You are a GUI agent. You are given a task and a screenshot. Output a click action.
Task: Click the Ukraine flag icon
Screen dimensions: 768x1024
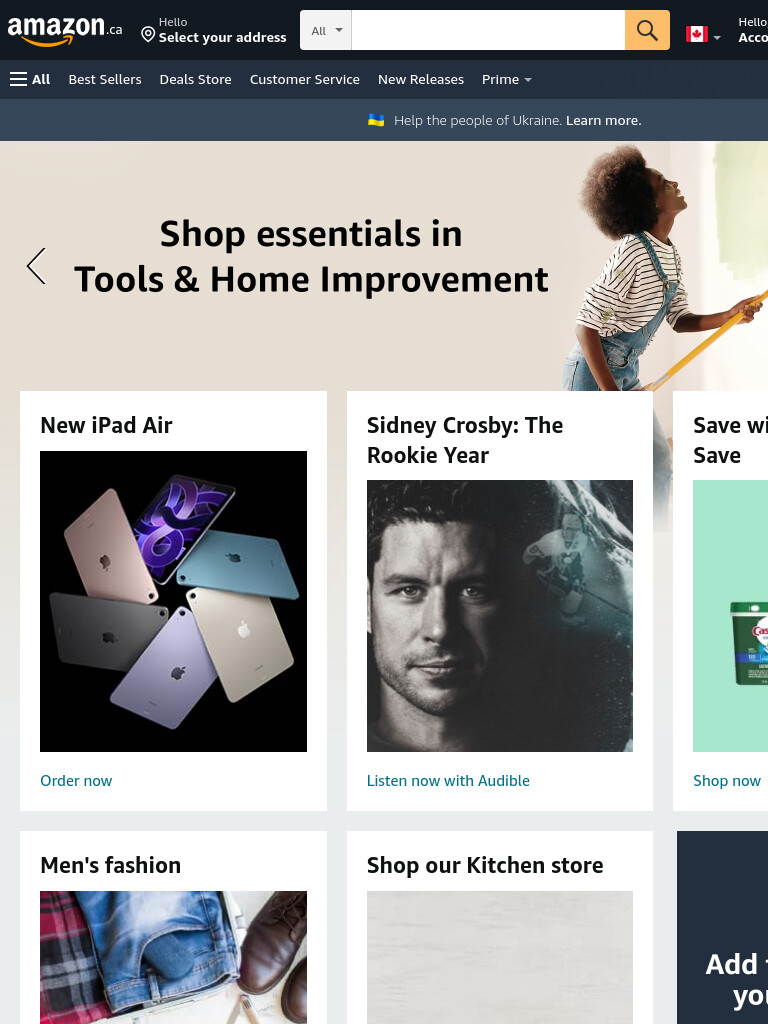[x=376, y=120]
